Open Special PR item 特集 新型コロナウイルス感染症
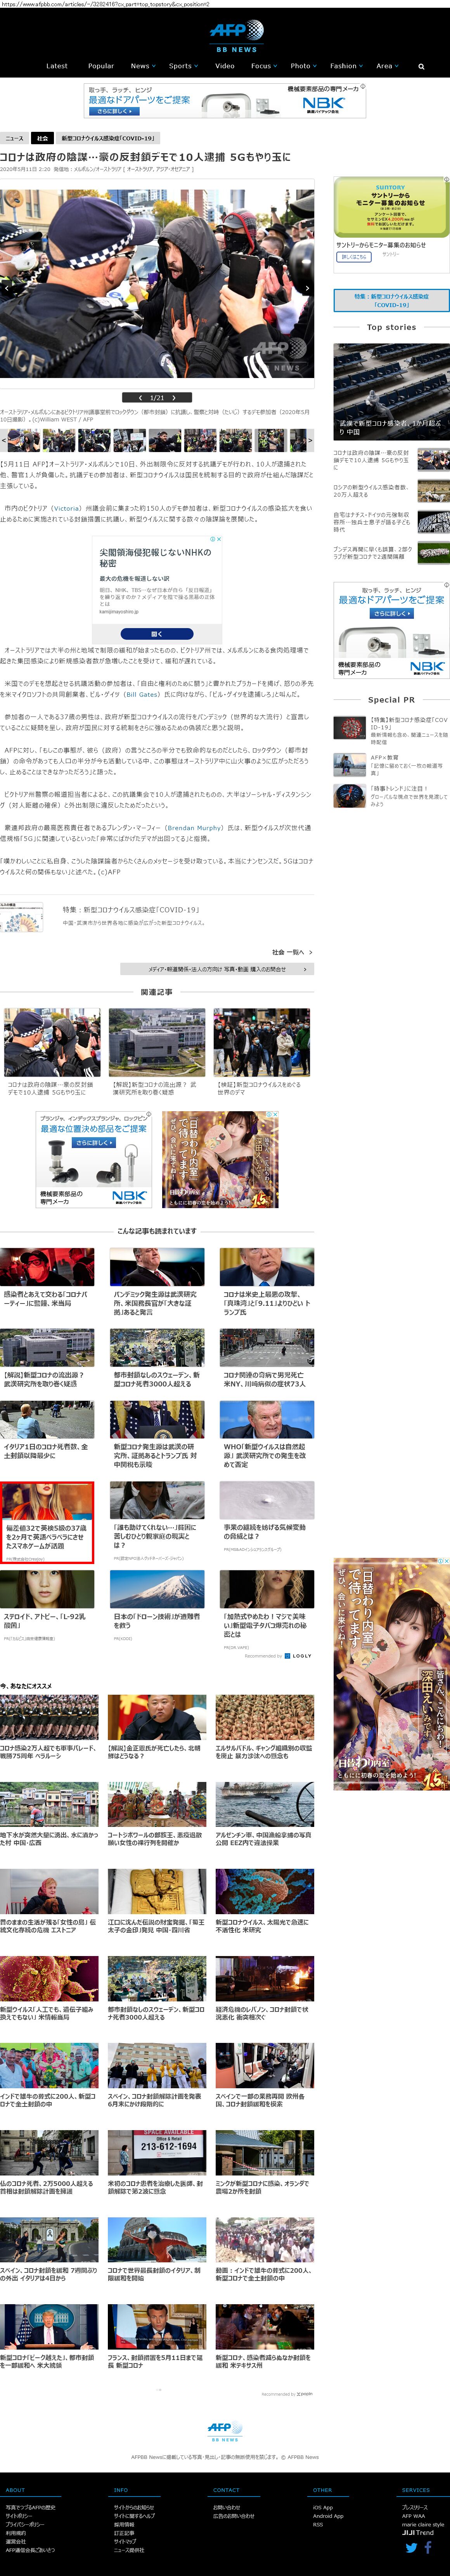 click(x=391, y=730)
